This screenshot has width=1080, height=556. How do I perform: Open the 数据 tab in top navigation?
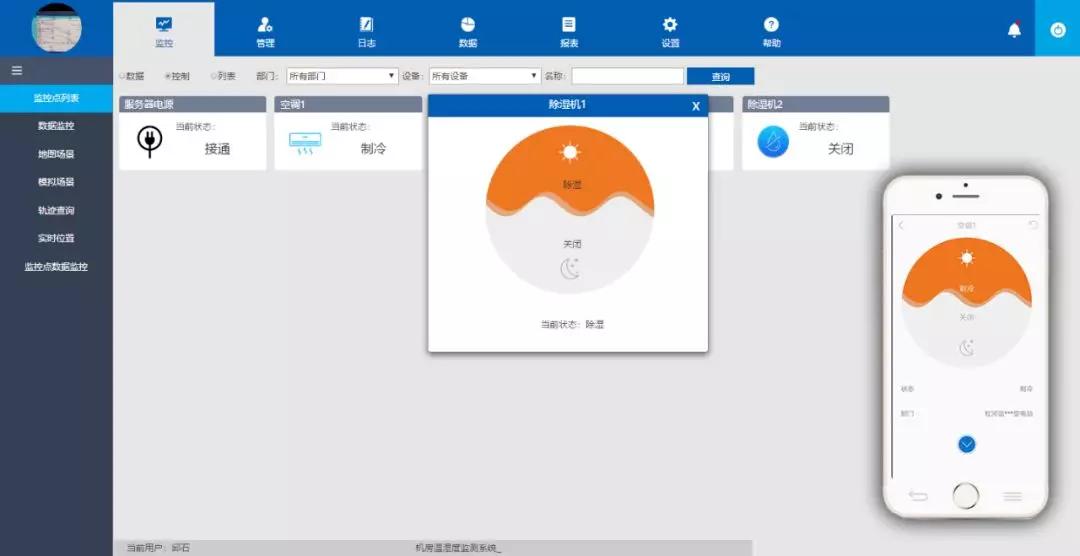(468, 30)
